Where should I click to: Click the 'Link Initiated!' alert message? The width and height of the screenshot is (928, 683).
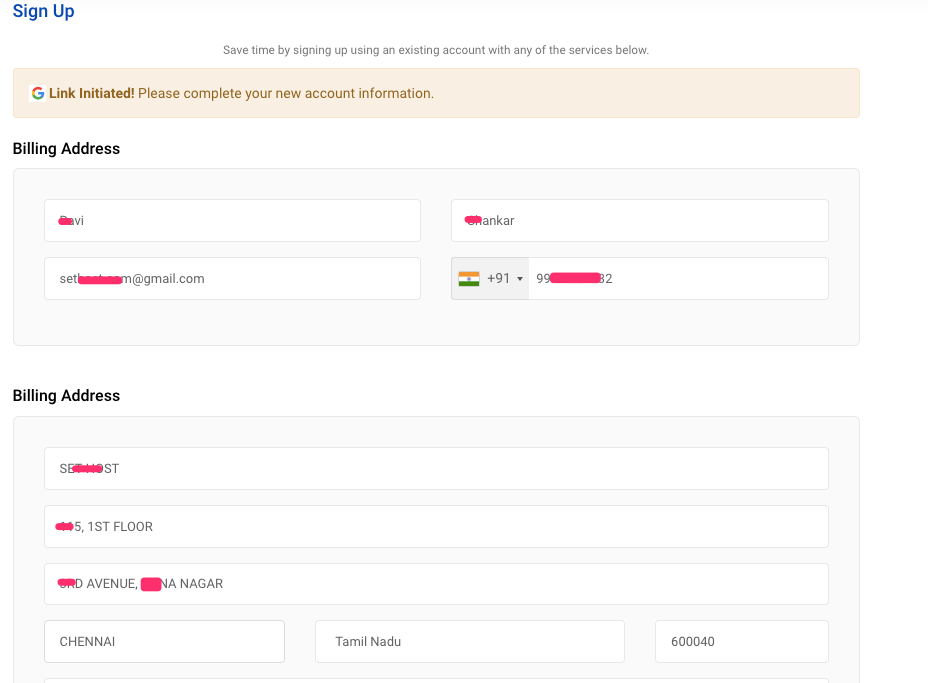pos(241,93)
